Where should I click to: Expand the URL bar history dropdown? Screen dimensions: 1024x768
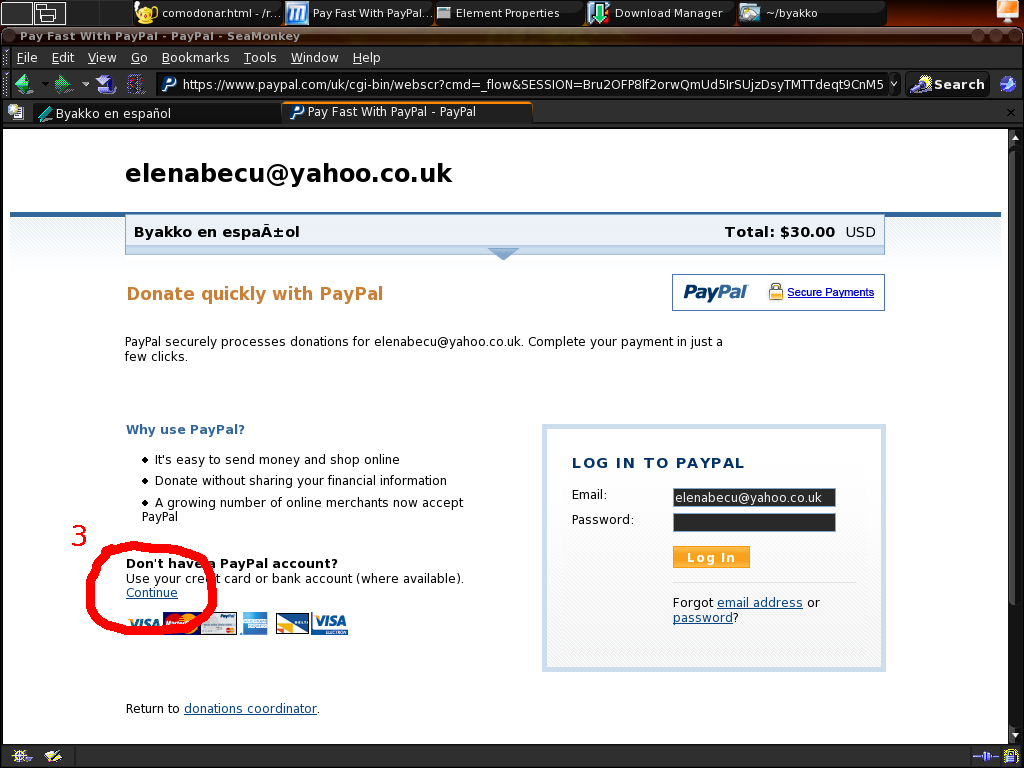point(894,84)
